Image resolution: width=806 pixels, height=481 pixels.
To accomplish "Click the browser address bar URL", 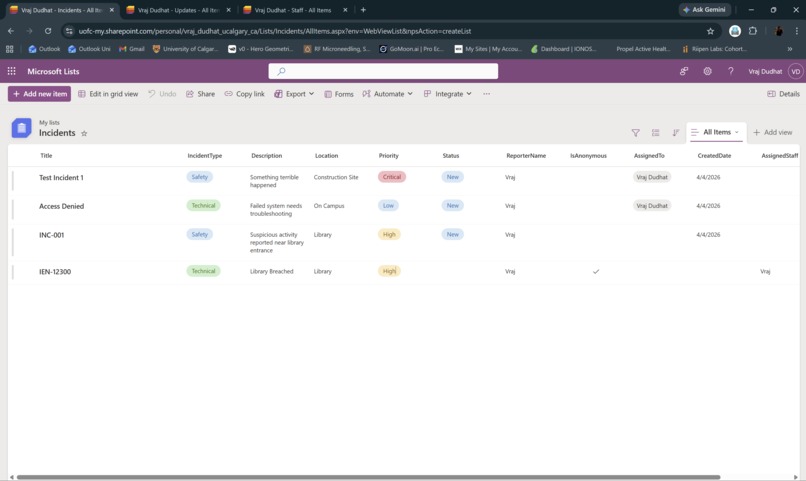I will click(x=274, y=31).
